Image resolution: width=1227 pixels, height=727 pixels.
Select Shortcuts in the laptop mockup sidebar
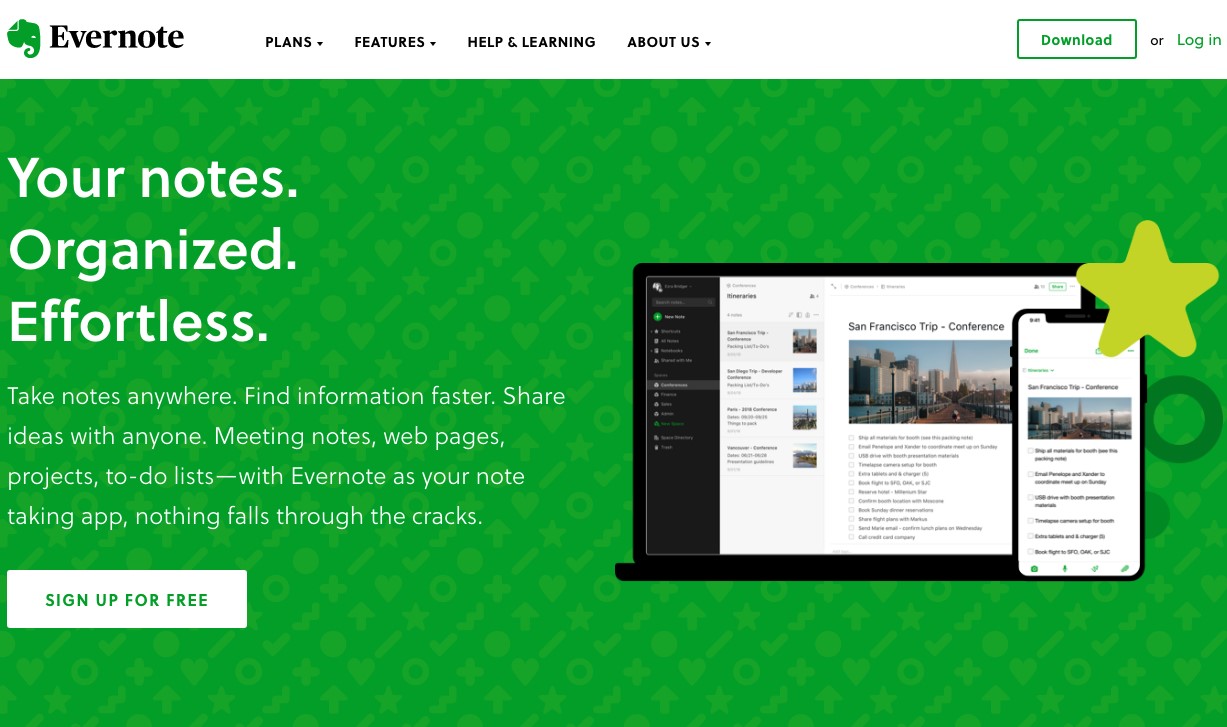coord(670,331)
